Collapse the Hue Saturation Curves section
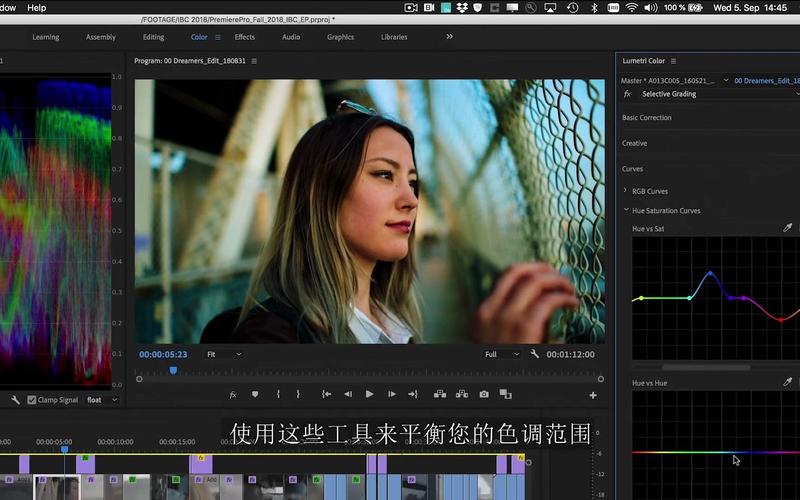800x500 pixels. (626, 210)
